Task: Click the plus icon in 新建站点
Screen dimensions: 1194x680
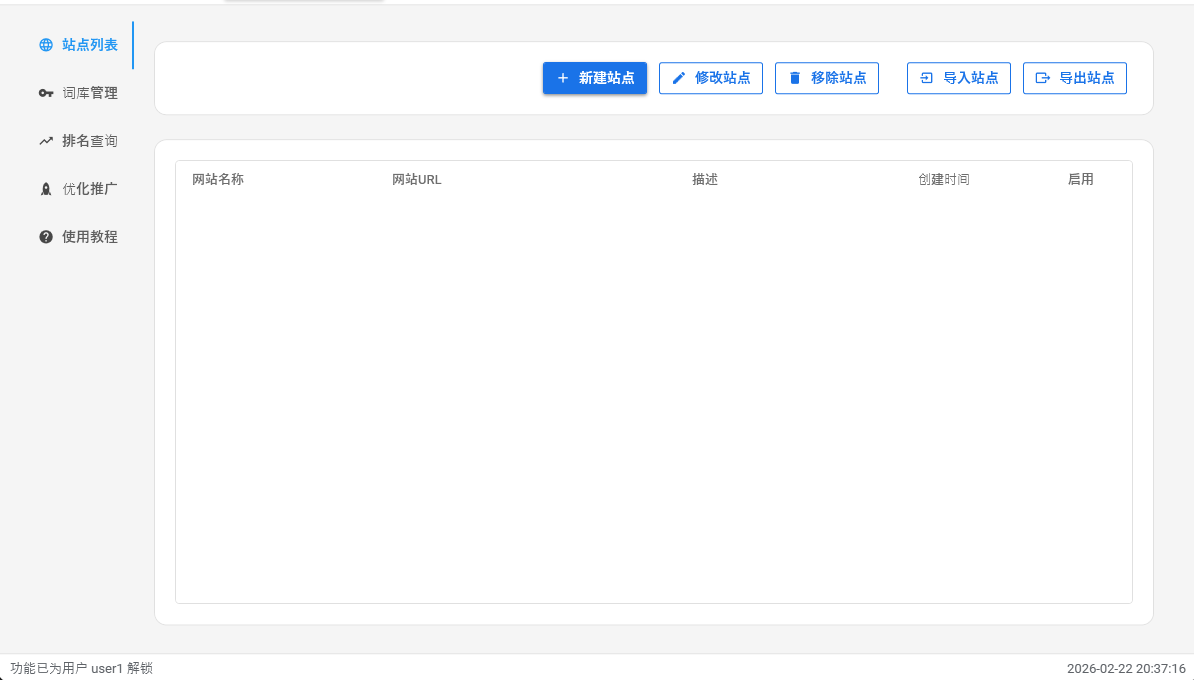Action: (x=563, y=78)
